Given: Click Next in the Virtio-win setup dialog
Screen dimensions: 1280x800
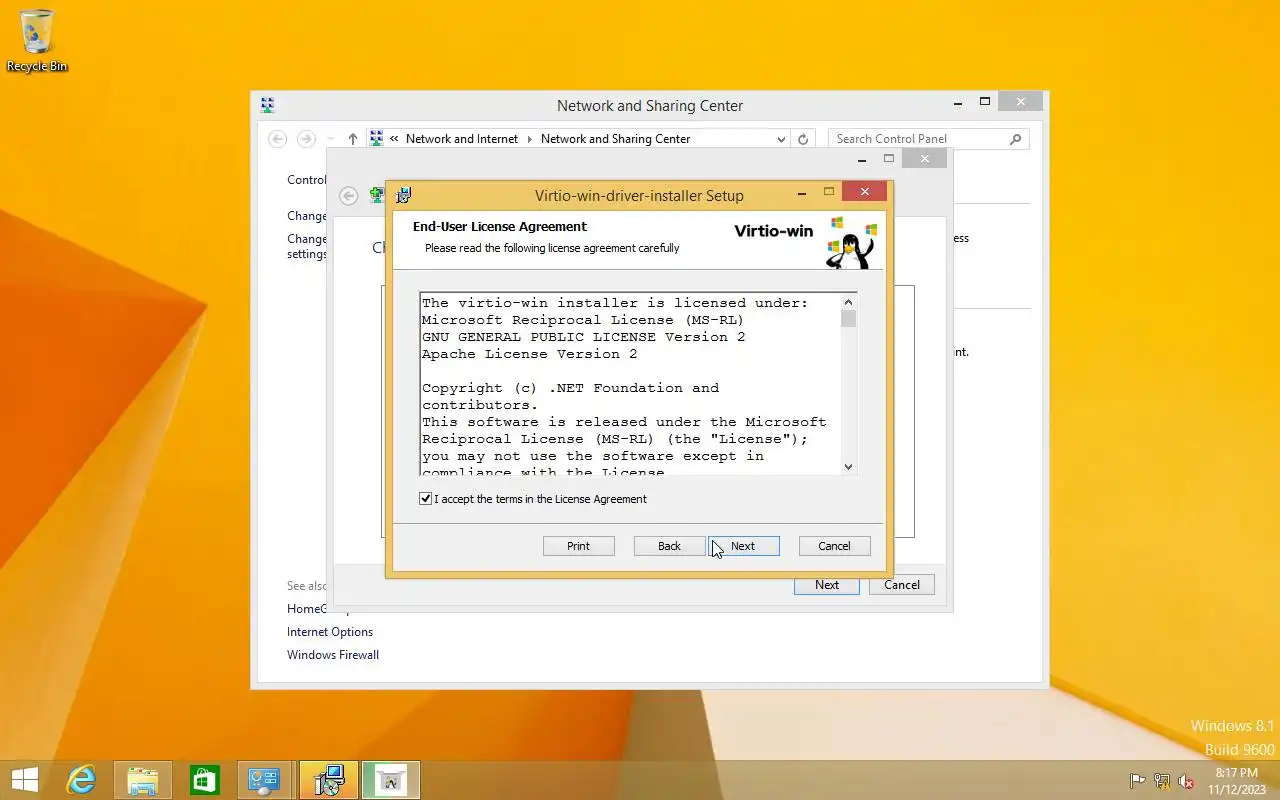Looking at the screenshot, I should [743, 546].
